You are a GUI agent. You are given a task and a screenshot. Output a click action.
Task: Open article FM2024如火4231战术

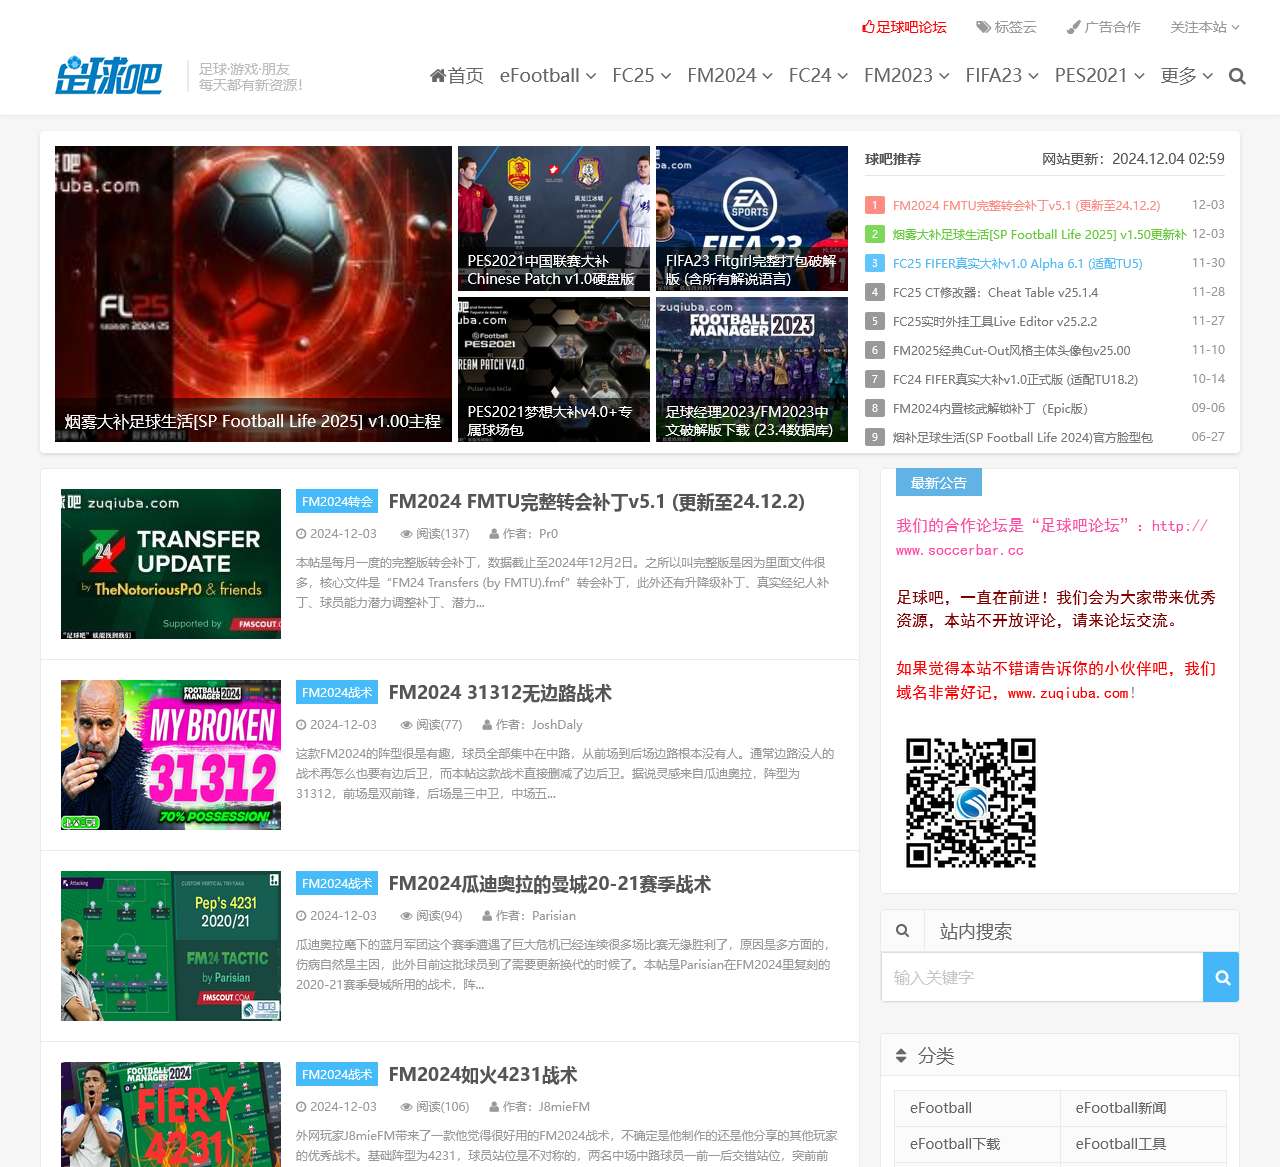482,1075
